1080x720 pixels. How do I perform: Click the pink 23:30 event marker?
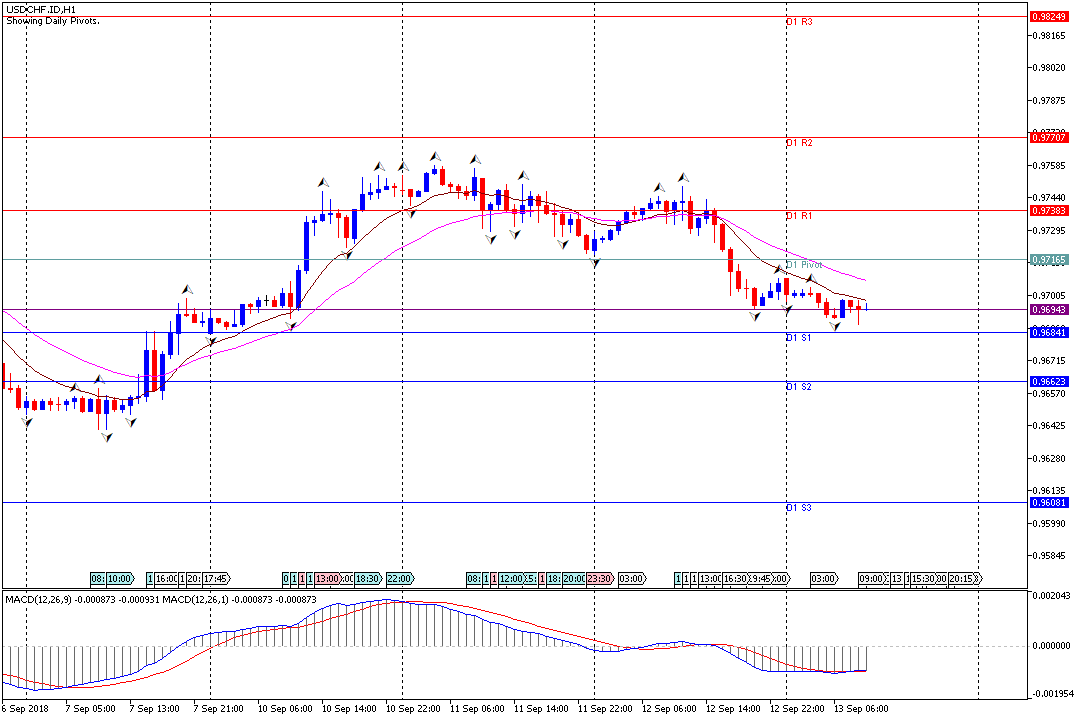coord(600,579)
